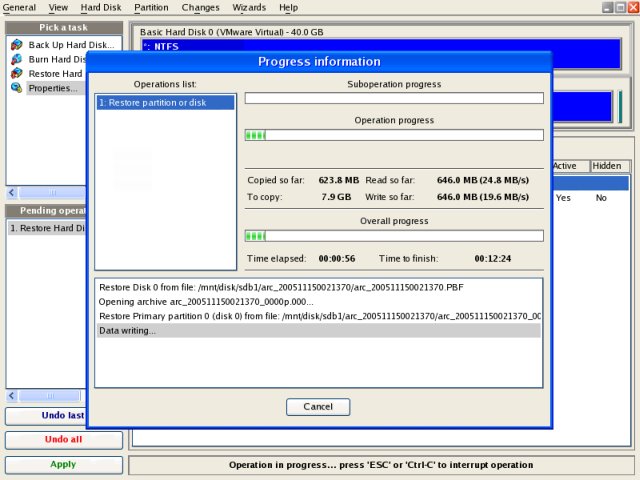Click the Active column header

(570, 166)
